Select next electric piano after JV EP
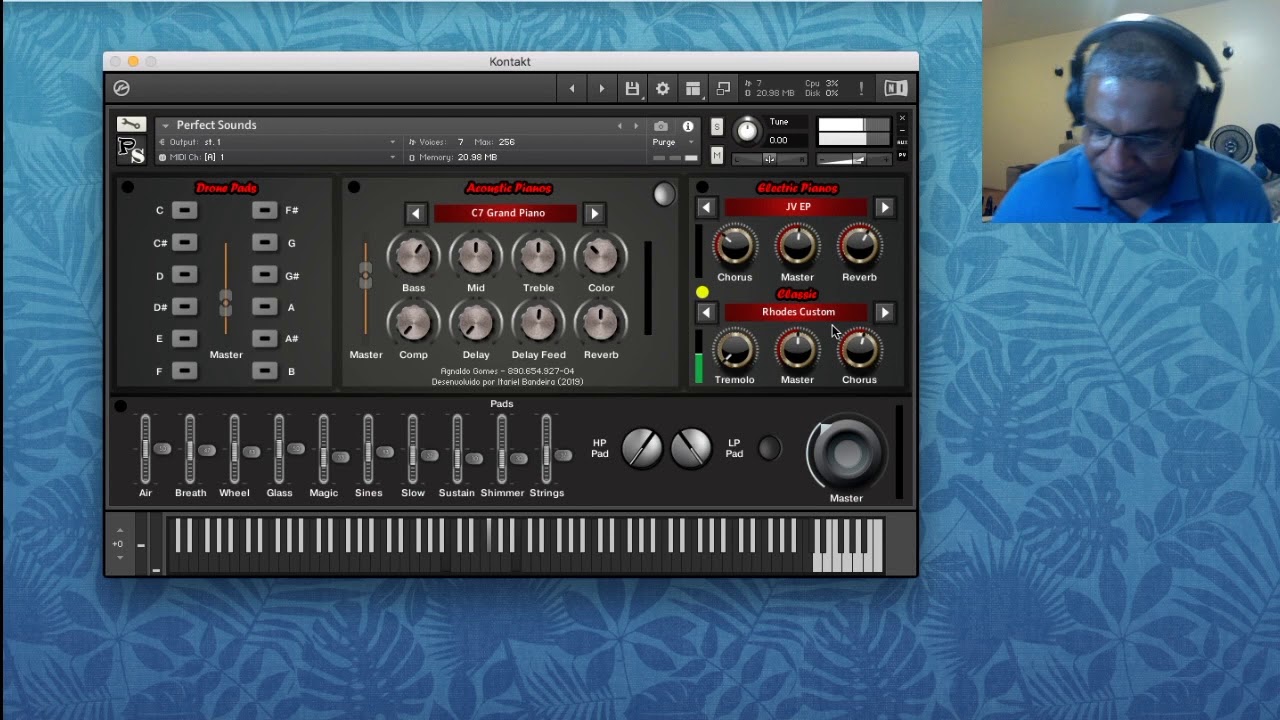This screenshot has height=720, width=1280. [x=884, y=207]
